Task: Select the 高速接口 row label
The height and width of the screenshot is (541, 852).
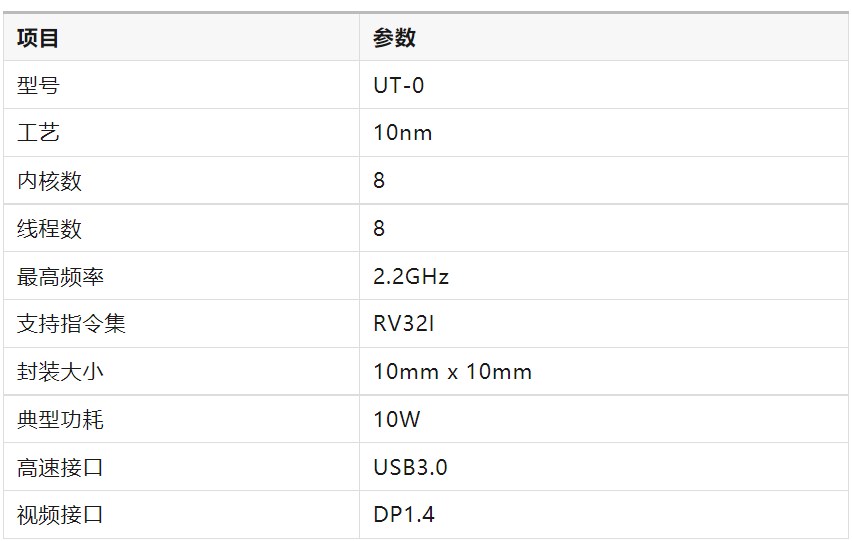Action: pos(60,468)
